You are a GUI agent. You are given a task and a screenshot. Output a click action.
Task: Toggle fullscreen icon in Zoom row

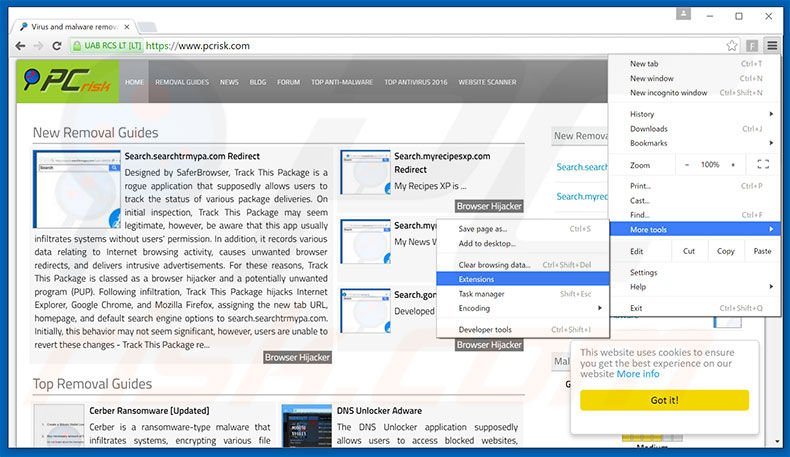coord(763,165)
